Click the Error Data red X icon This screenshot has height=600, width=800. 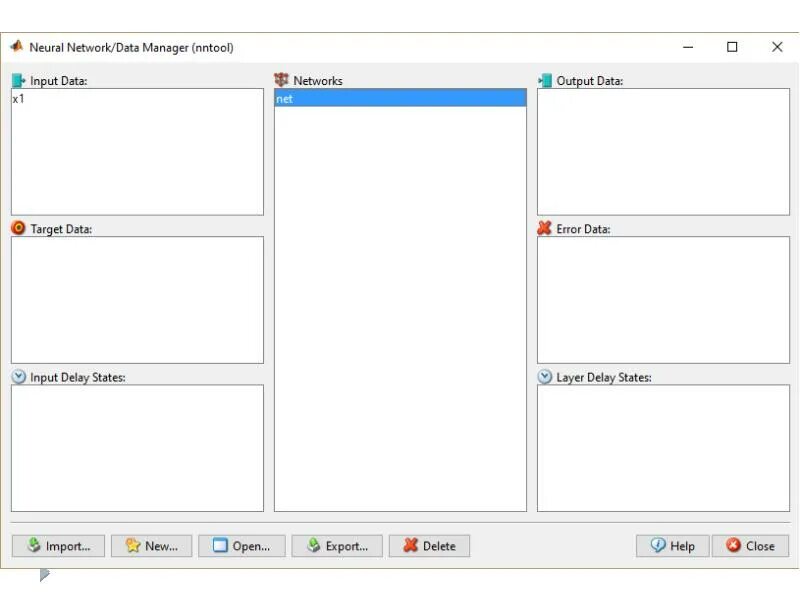[x=545, y=228]
